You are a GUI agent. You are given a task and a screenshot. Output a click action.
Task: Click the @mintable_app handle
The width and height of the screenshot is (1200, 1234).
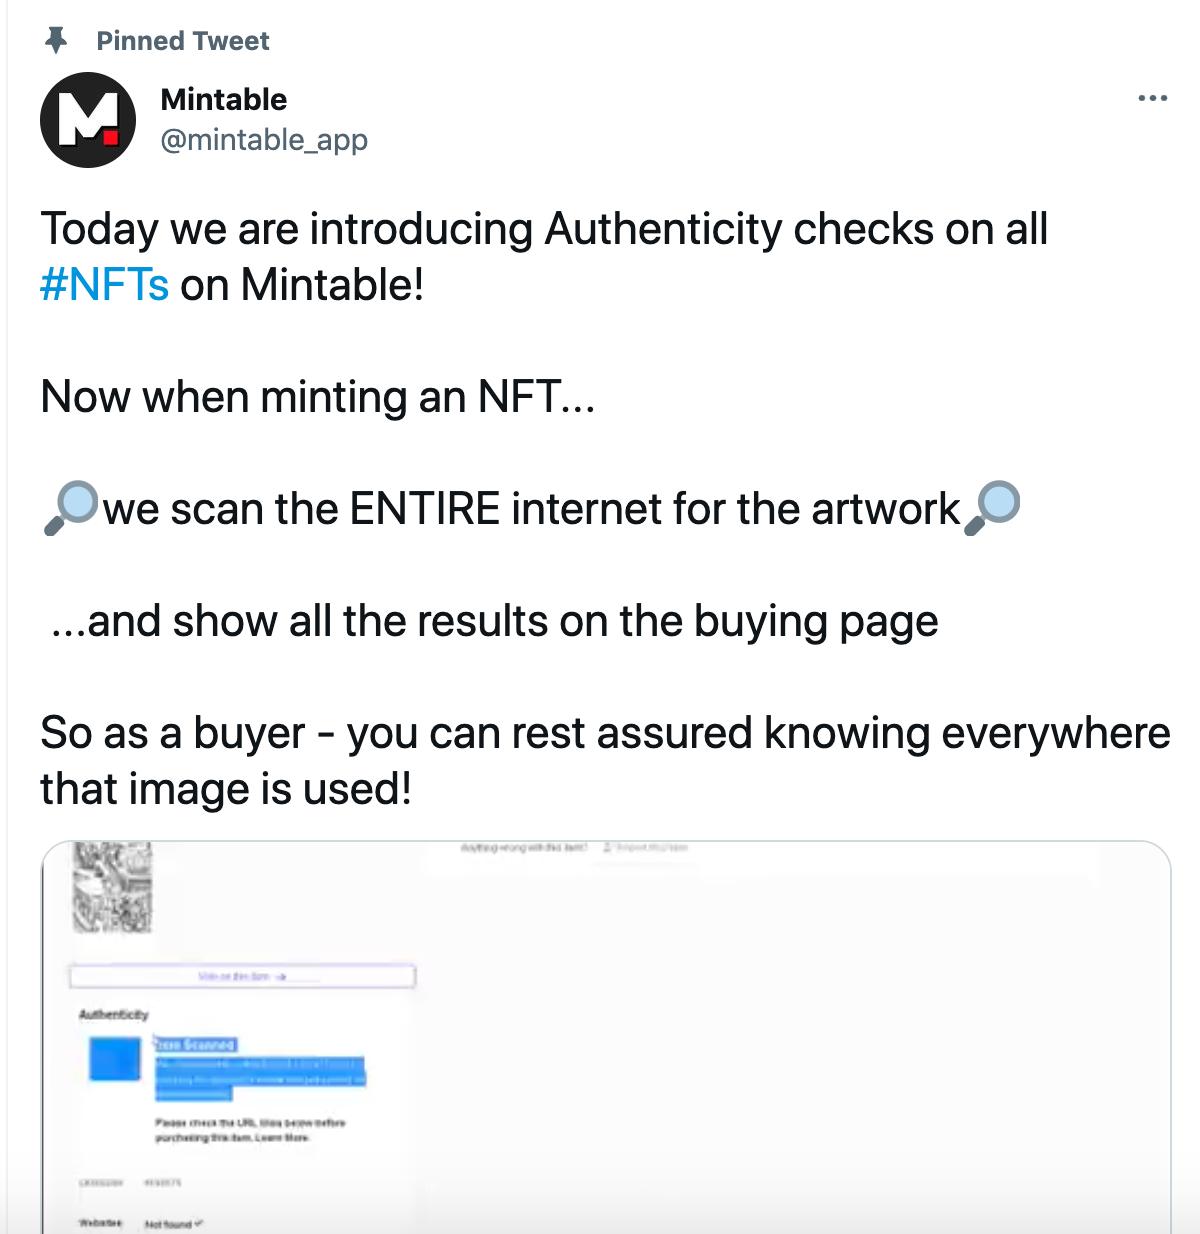pyautogui.click(x=264, y=140)
